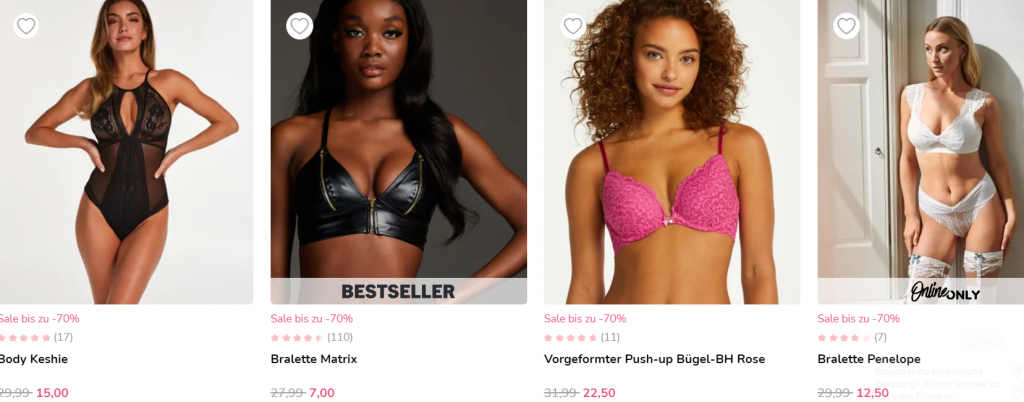Screen dimensions: 1024x402
Task: Click the 7,00 sale price of Bralette Matrix
Action: [x=322, y=393]
